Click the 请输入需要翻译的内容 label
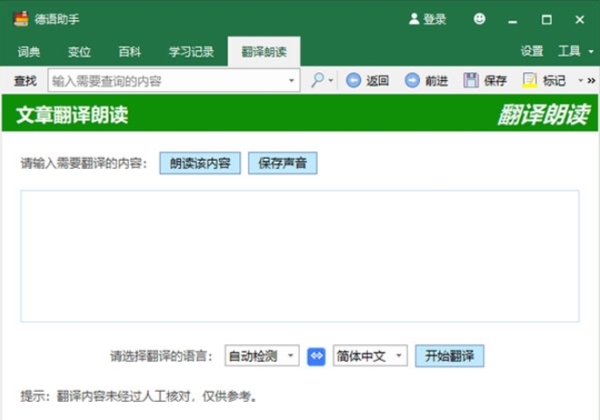The width and height of the screenshot is (600, 420). coord(84,163)
